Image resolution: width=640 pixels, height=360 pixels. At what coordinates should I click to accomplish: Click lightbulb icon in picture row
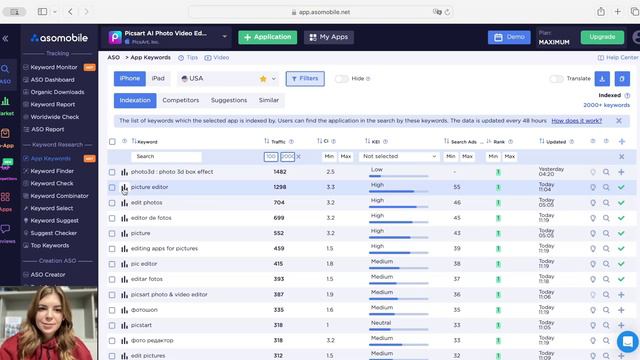tap(593, 233)
